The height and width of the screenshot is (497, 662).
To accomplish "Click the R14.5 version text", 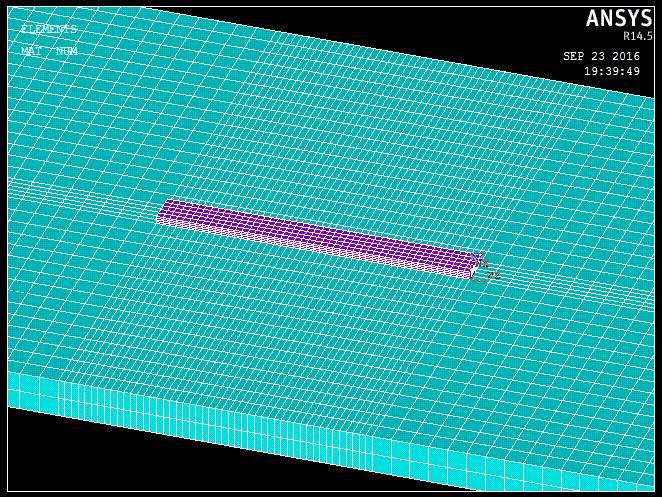I will point(638,36).
